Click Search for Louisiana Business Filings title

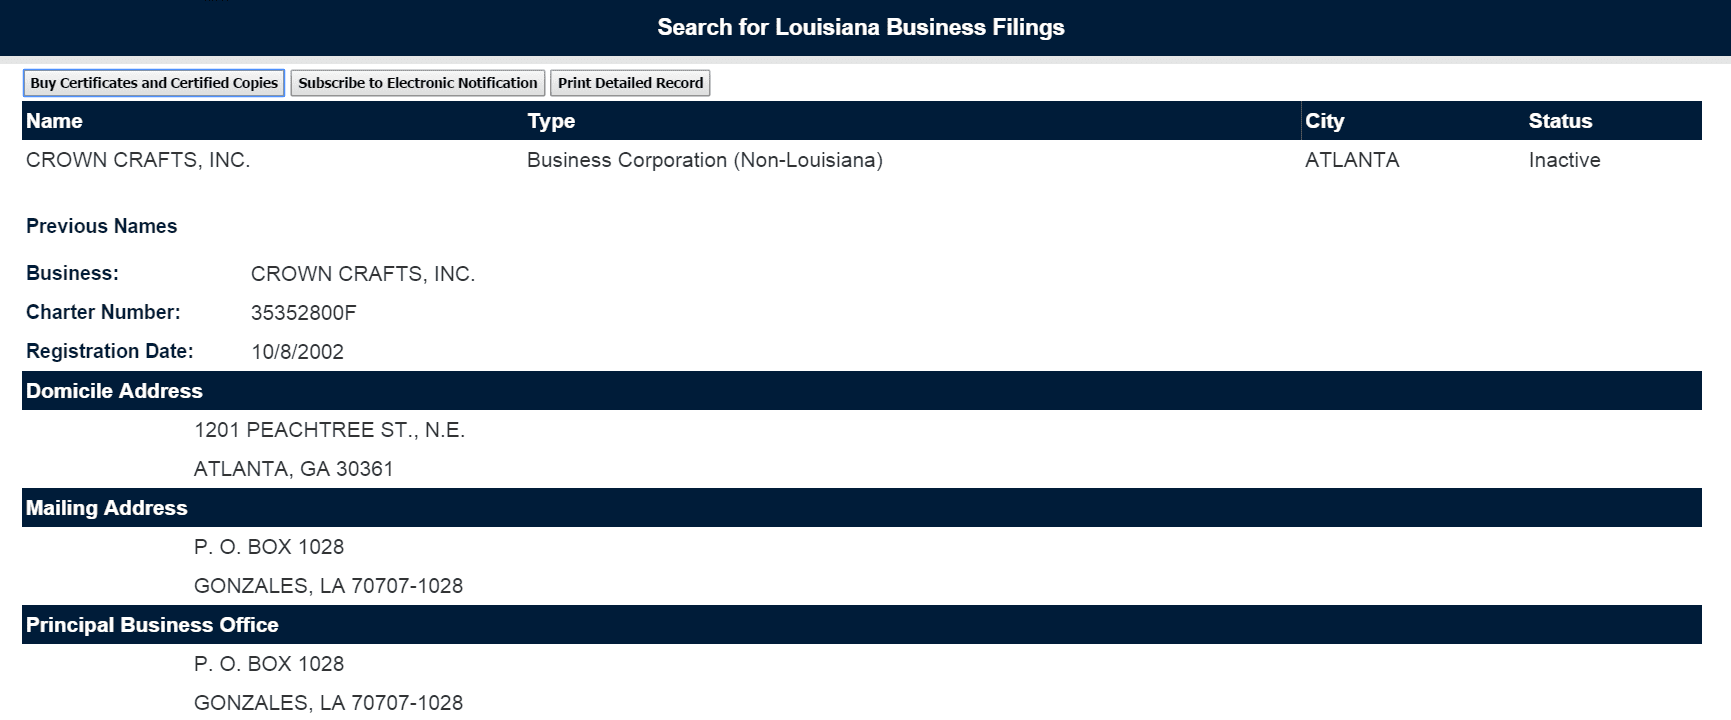point(861,28)
